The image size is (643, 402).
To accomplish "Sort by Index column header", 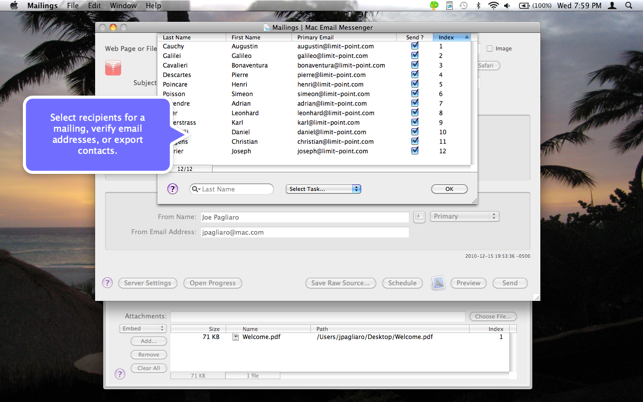I will pos(452,37).
